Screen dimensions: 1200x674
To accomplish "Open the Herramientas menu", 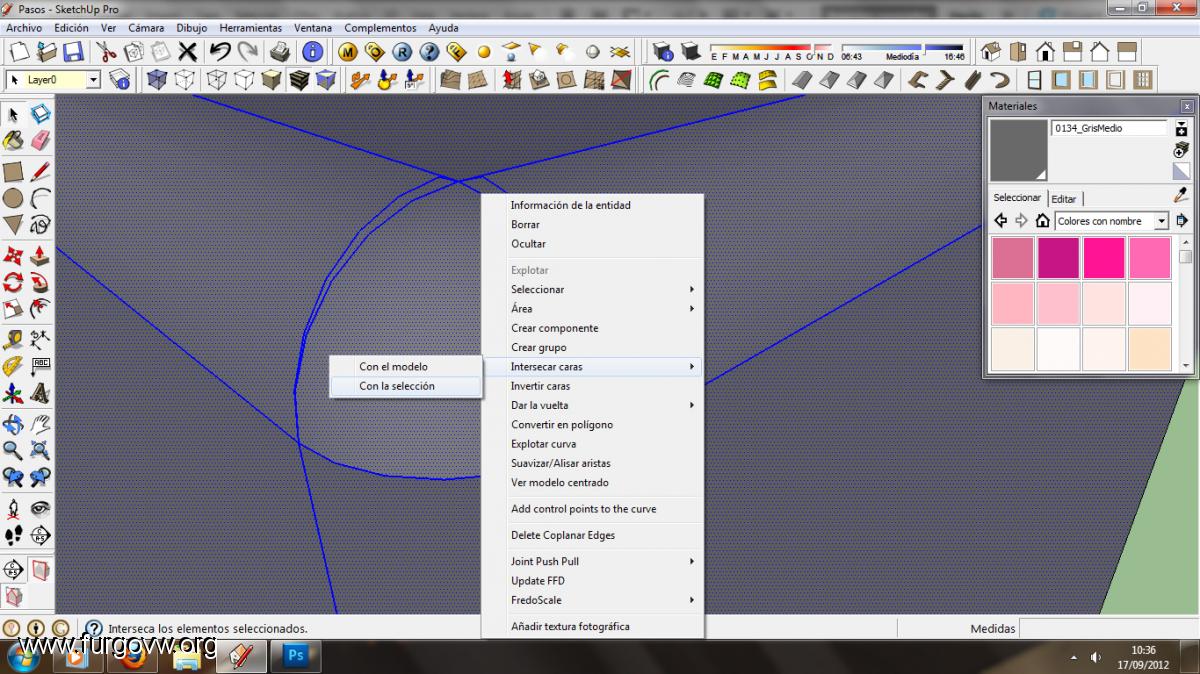I will coord(251,28).
